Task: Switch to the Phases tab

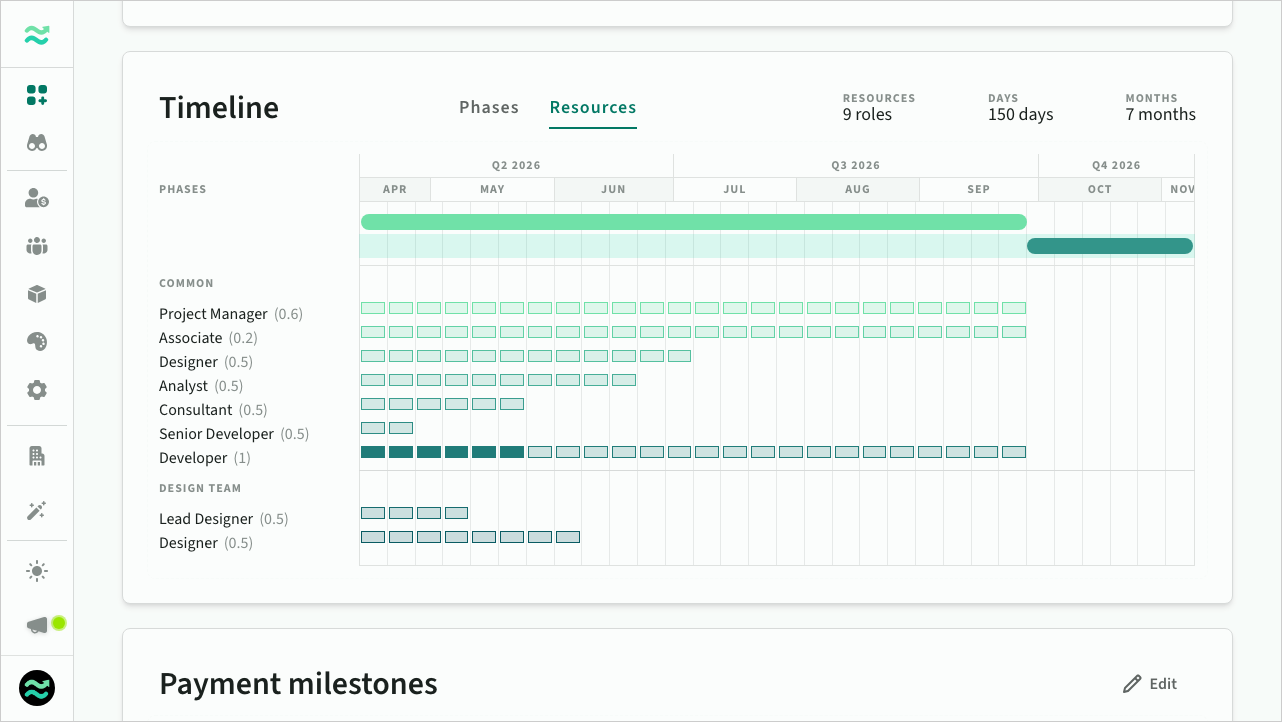Action: pos(489,107)
